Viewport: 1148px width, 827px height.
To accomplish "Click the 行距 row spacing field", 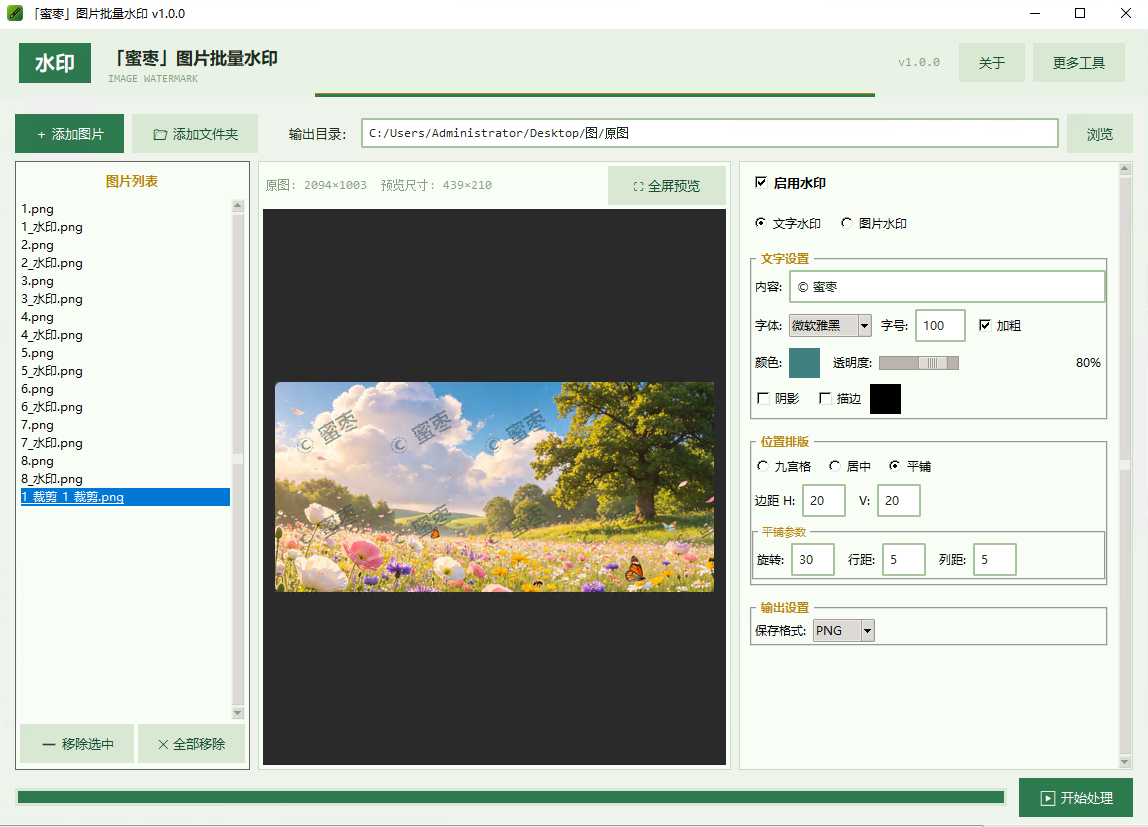I will (903, 560).
